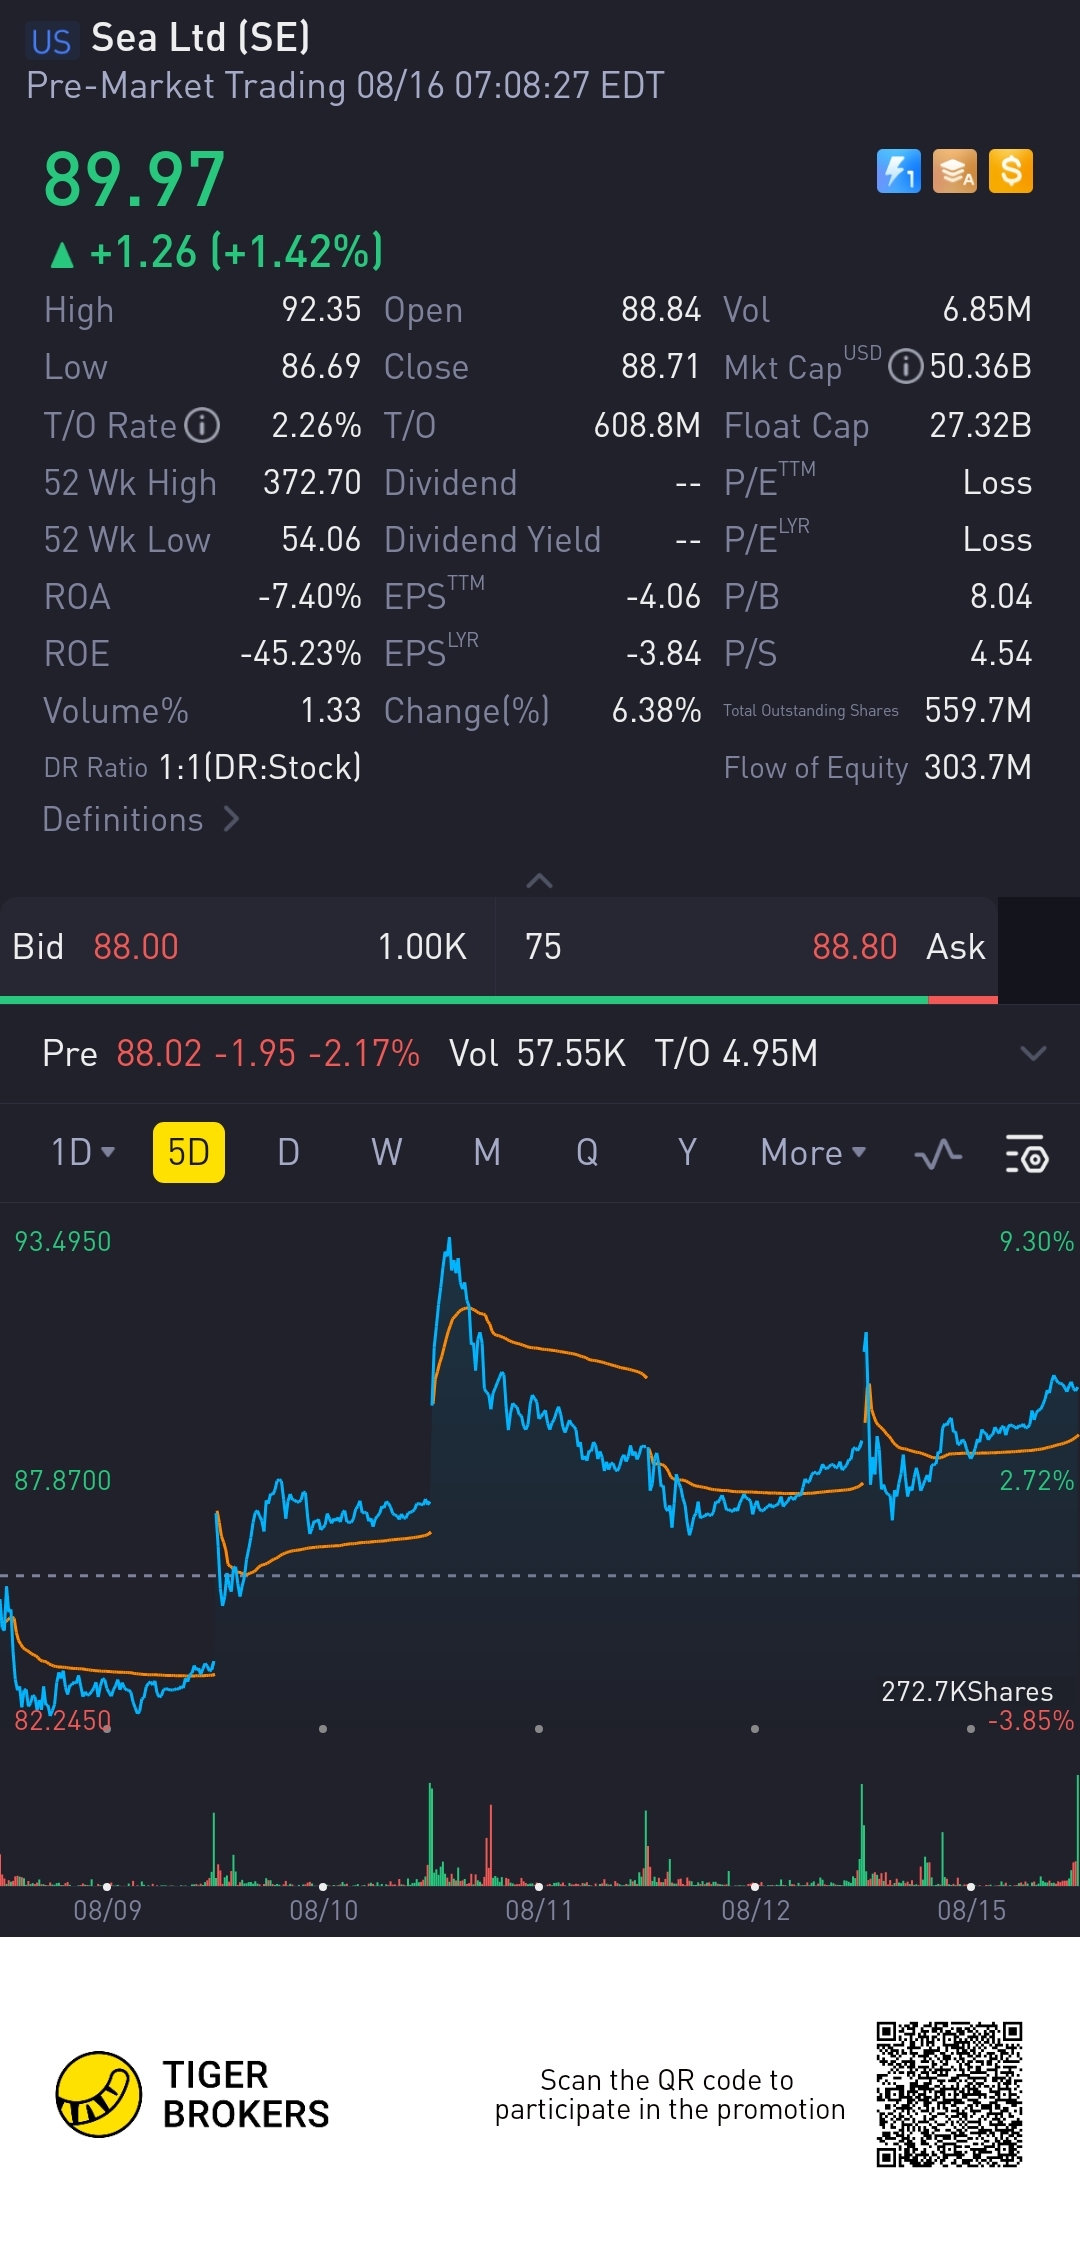This screenshot has height=2253, width=1080.
Task: Open Definitions link chevron
Action: (x=231, y=819)
